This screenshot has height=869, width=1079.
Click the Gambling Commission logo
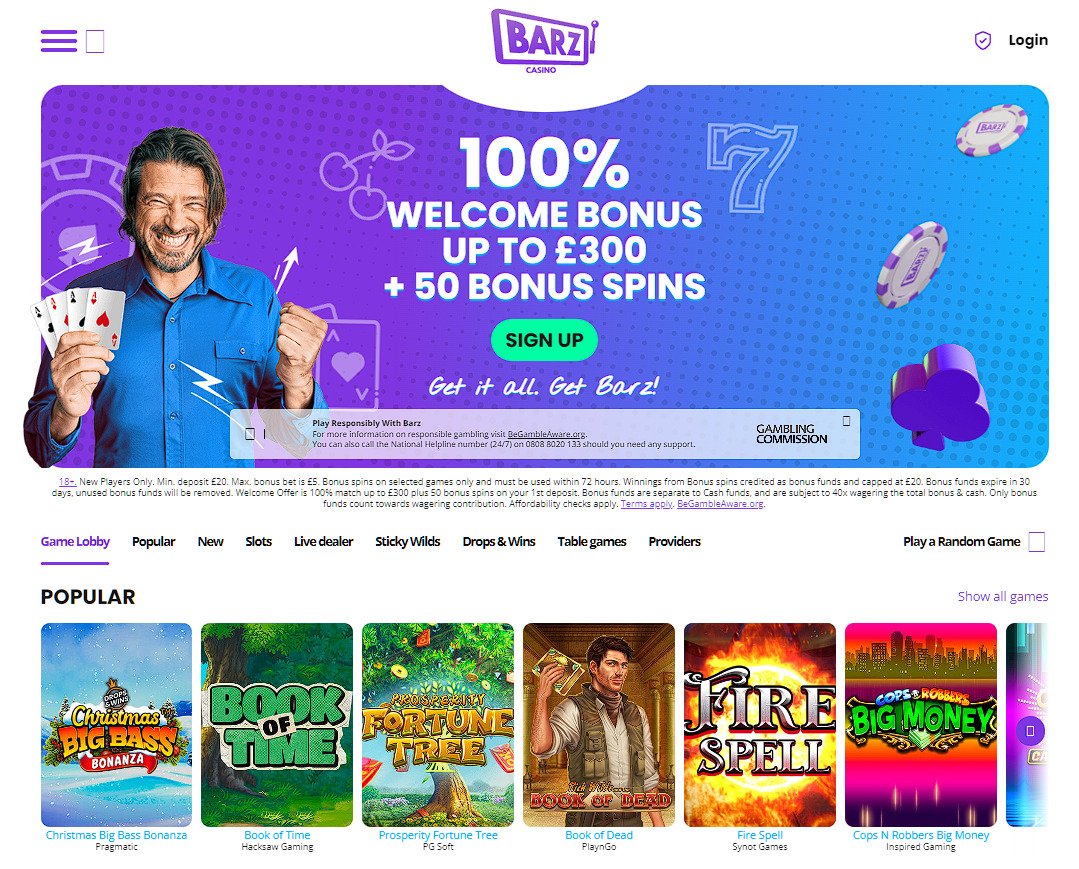[x=791, y=433]
